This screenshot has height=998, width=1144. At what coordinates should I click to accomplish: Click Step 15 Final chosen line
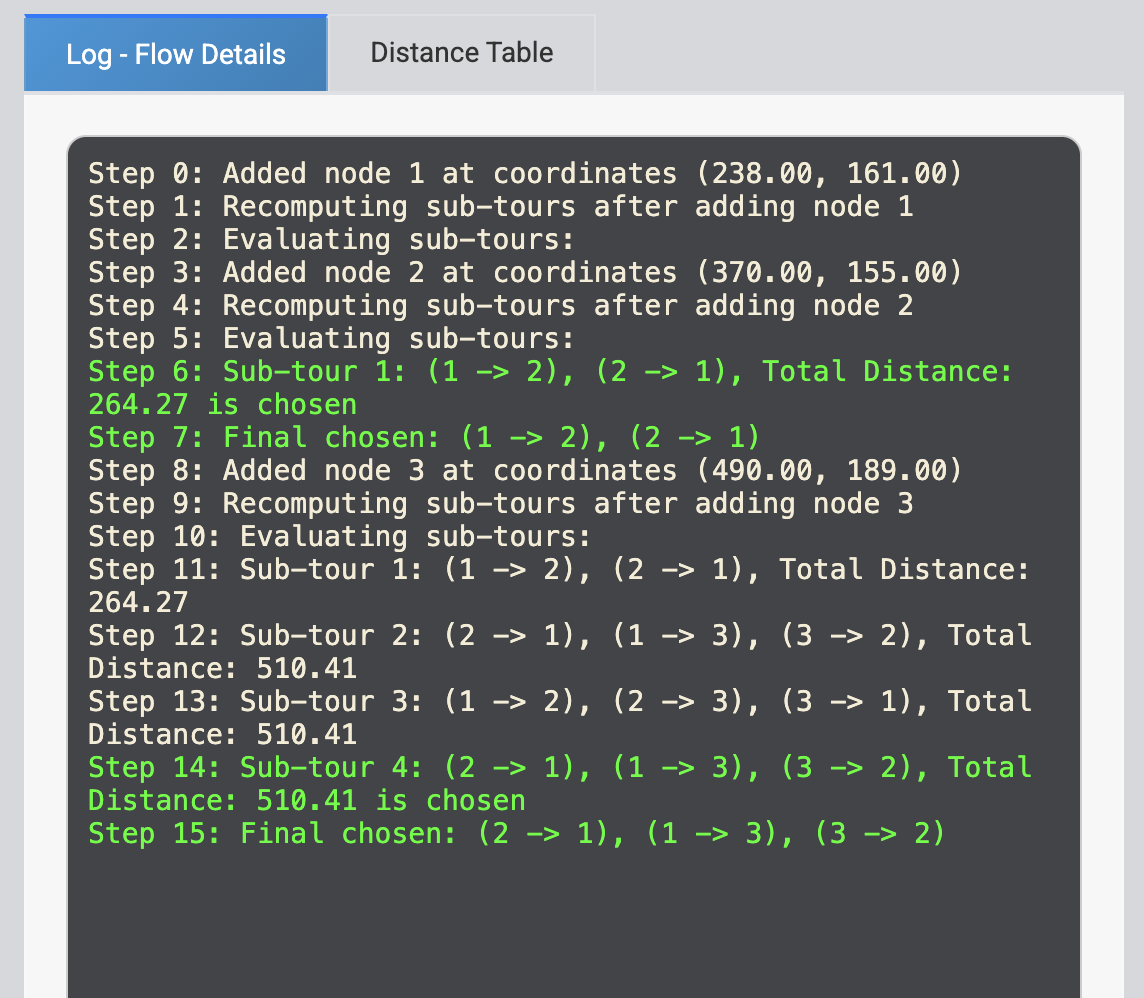coord(517,833)
